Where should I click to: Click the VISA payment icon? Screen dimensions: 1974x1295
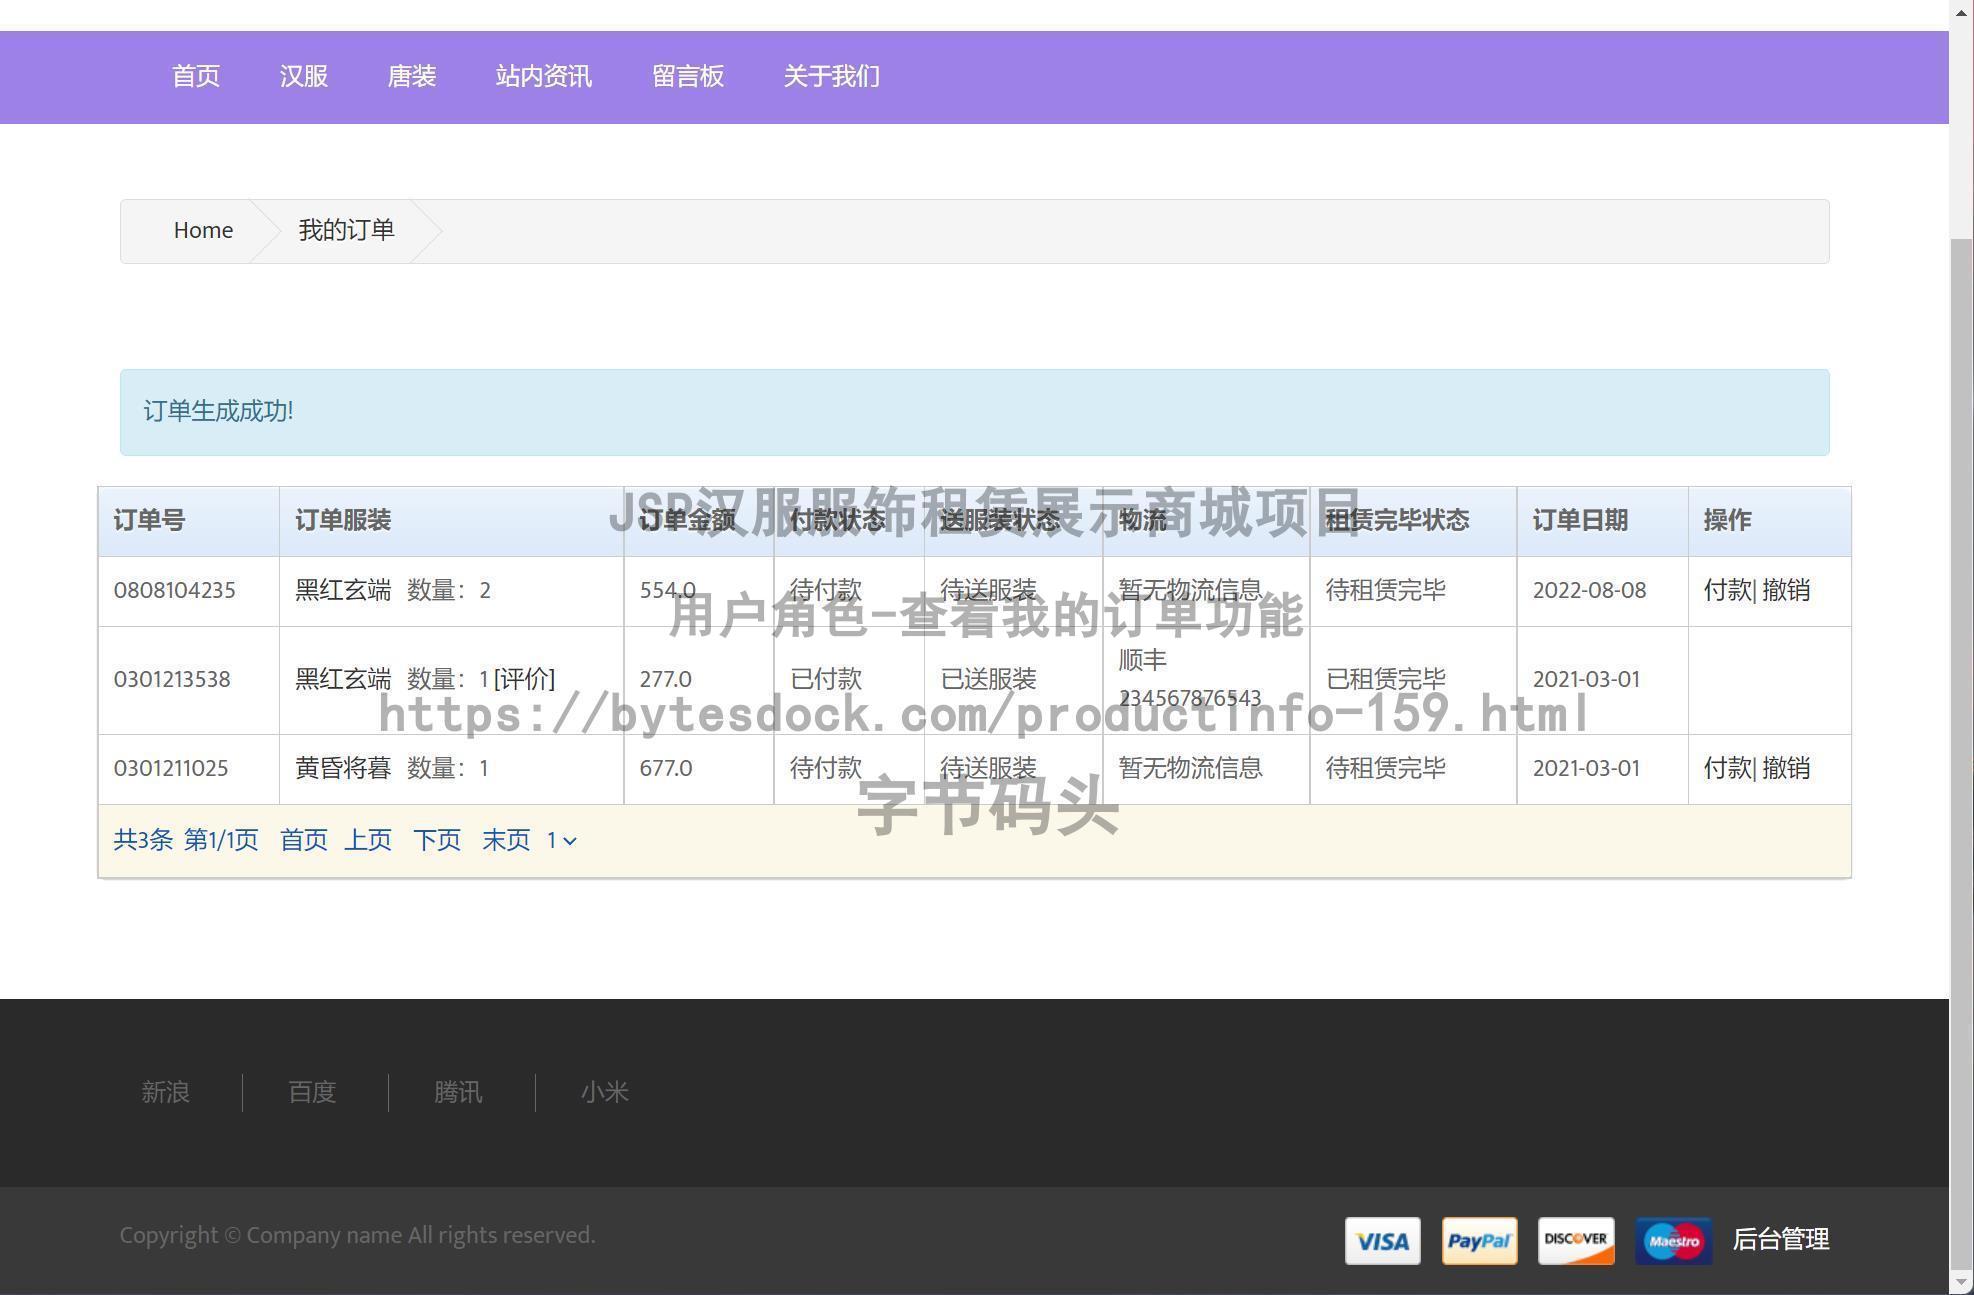tap(1383, 1241)
